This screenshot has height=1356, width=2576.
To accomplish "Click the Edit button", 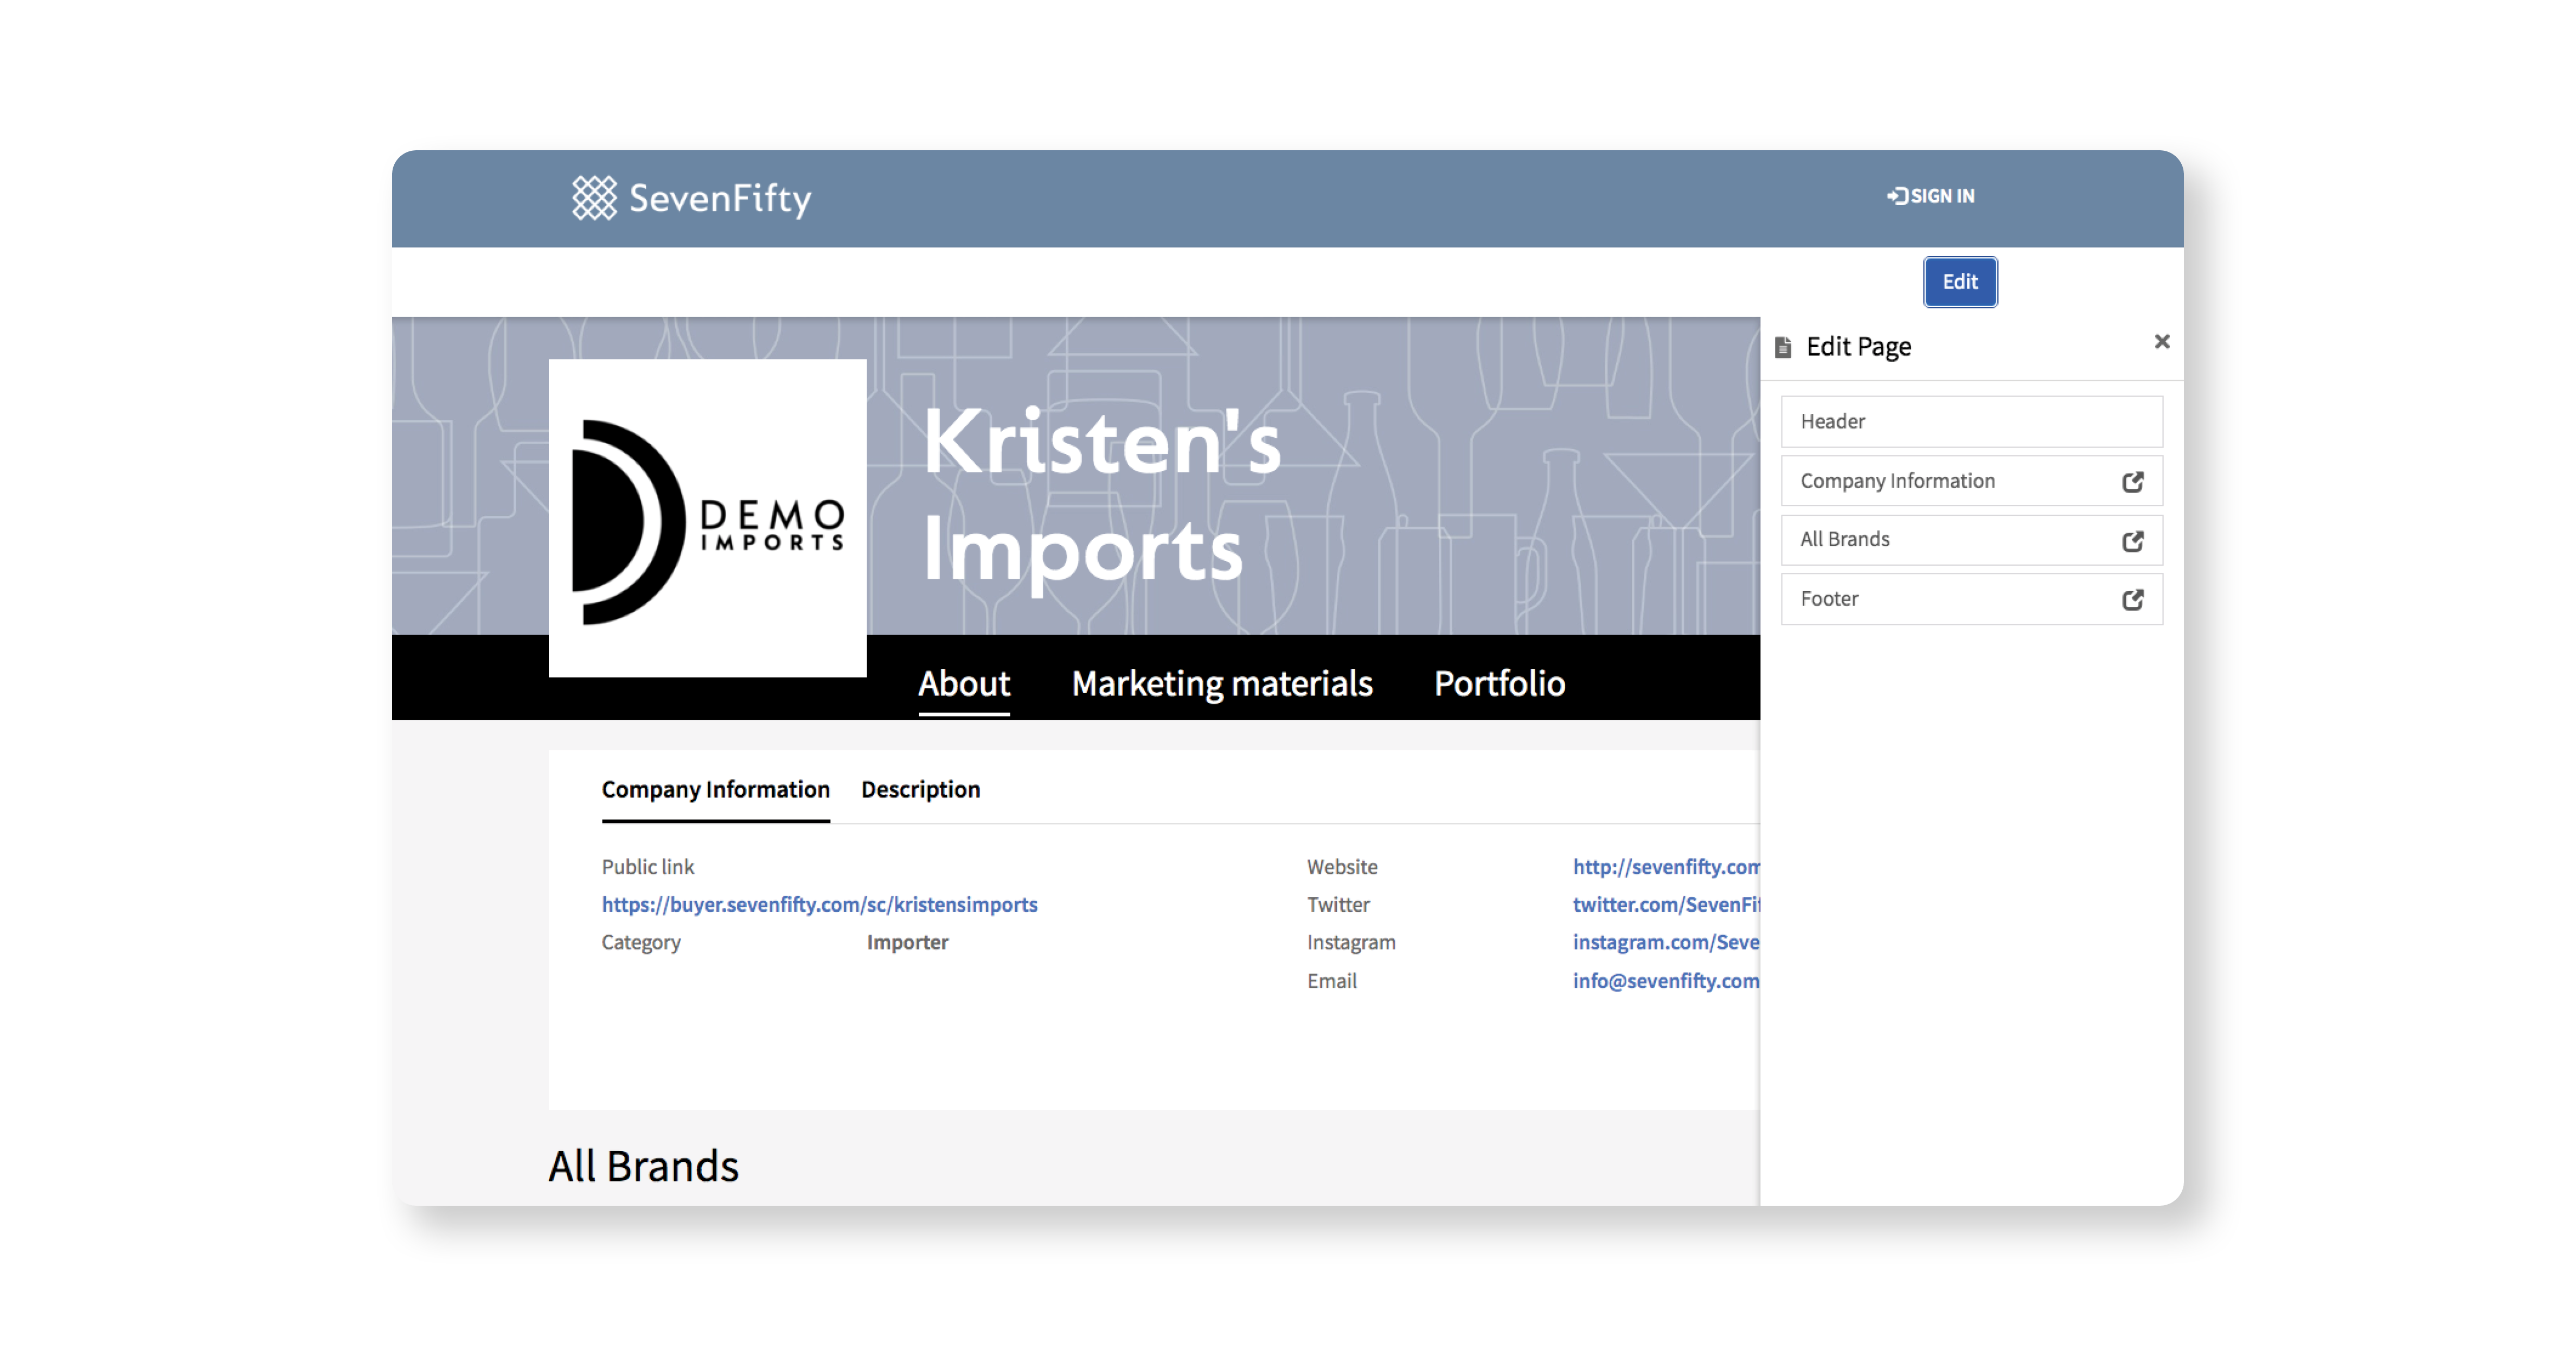I will 1959,282.
